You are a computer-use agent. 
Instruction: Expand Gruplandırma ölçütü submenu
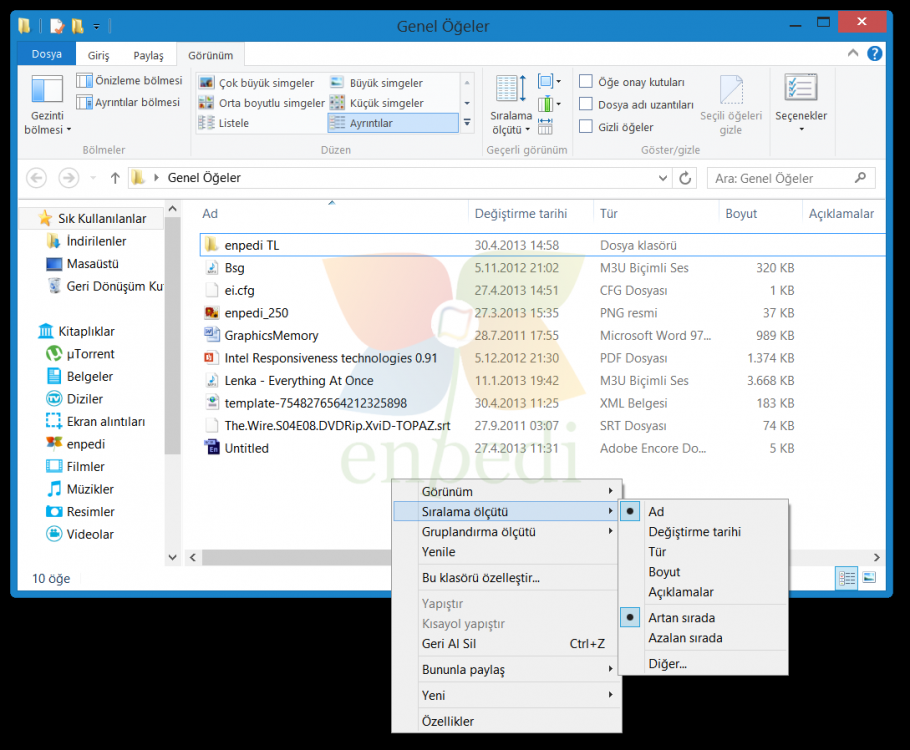507,532
